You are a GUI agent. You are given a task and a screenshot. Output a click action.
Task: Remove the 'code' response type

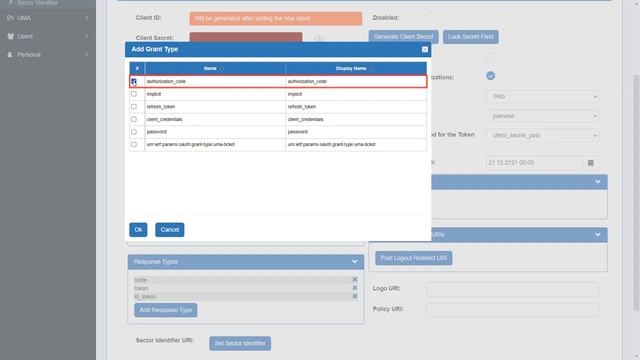355,280
